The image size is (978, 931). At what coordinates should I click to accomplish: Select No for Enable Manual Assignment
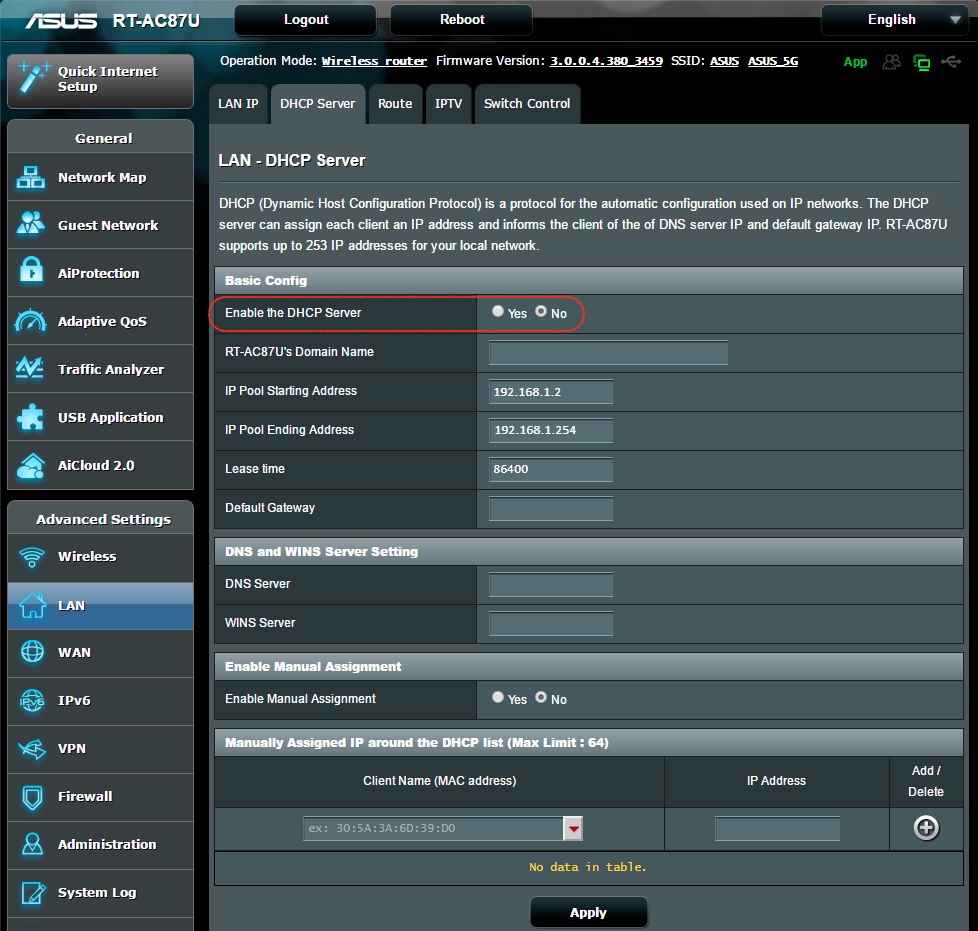pyautogui.click(x=541, y=697)
